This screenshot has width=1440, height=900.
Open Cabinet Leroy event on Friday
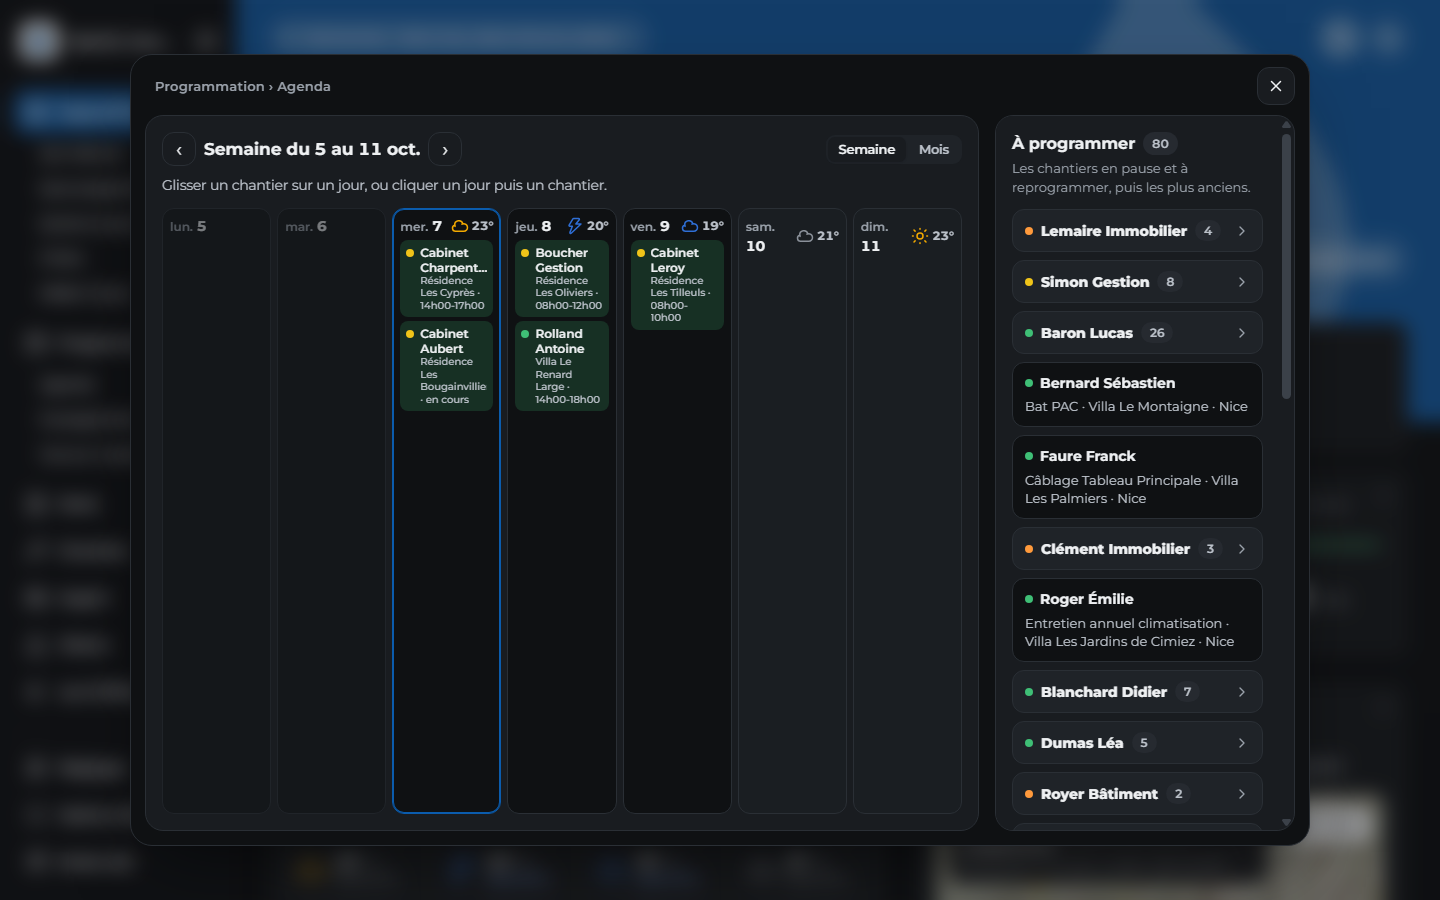[677, 285]
